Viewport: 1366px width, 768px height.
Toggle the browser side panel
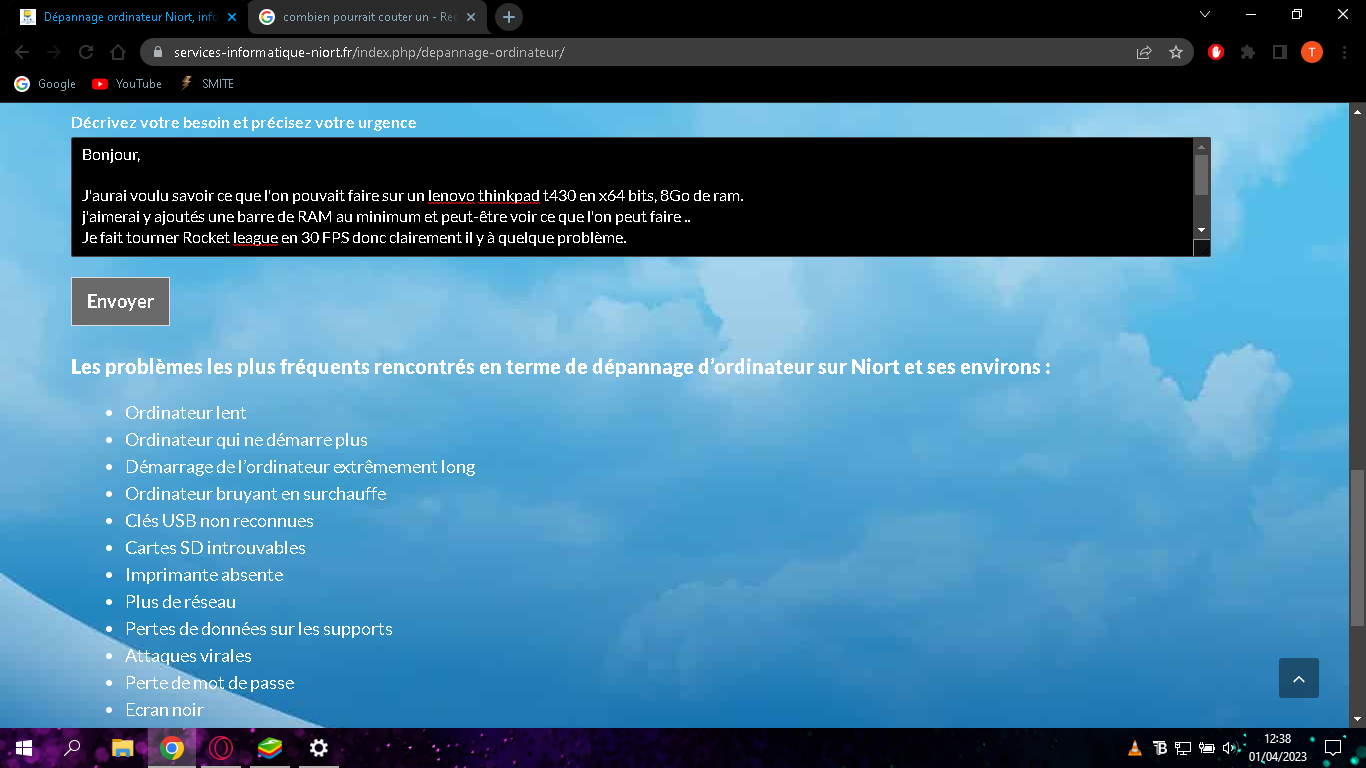pos(1279,52)
